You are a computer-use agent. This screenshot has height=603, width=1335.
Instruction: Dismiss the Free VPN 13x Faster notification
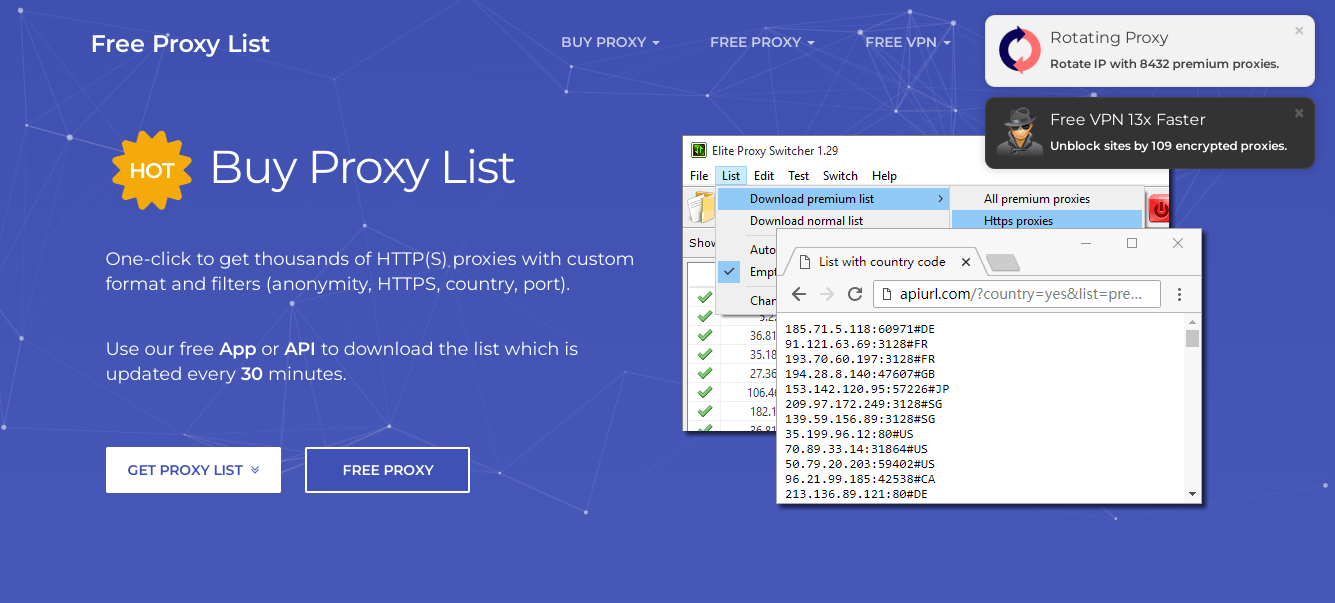coord(1299,113)
